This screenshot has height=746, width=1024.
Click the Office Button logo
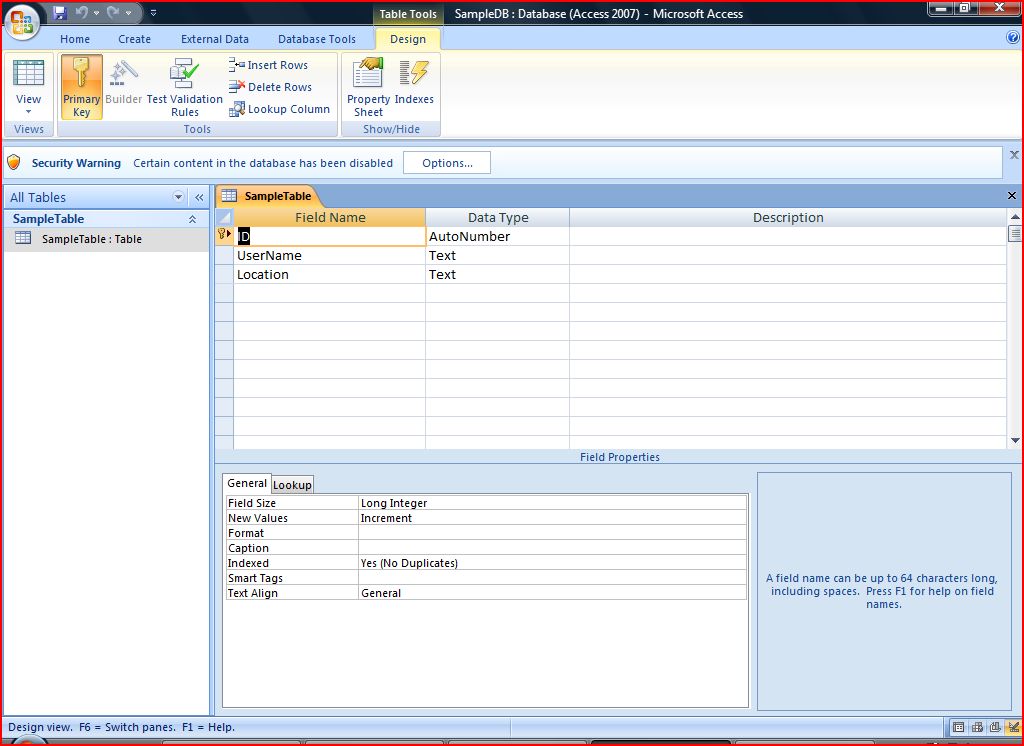[22, 22]
